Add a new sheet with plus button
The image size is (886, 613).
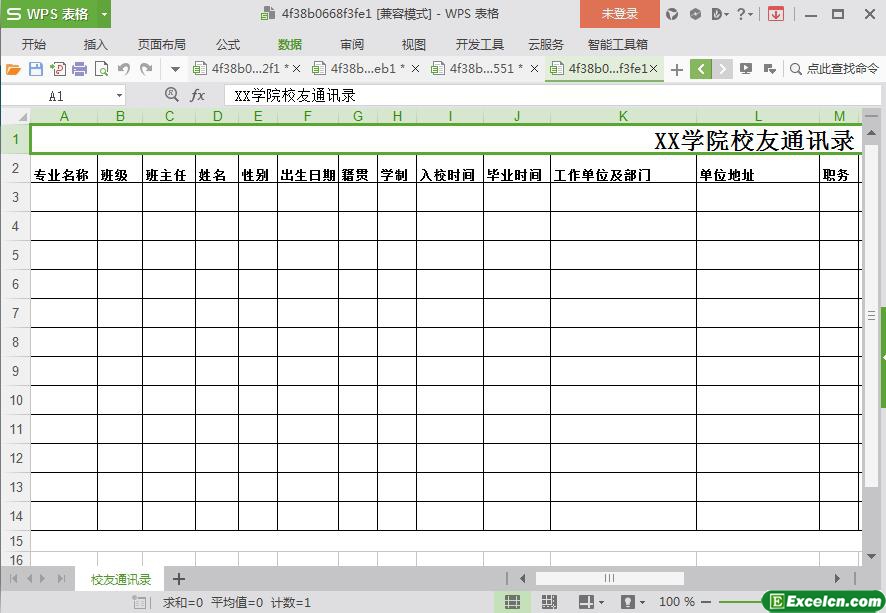179,579
